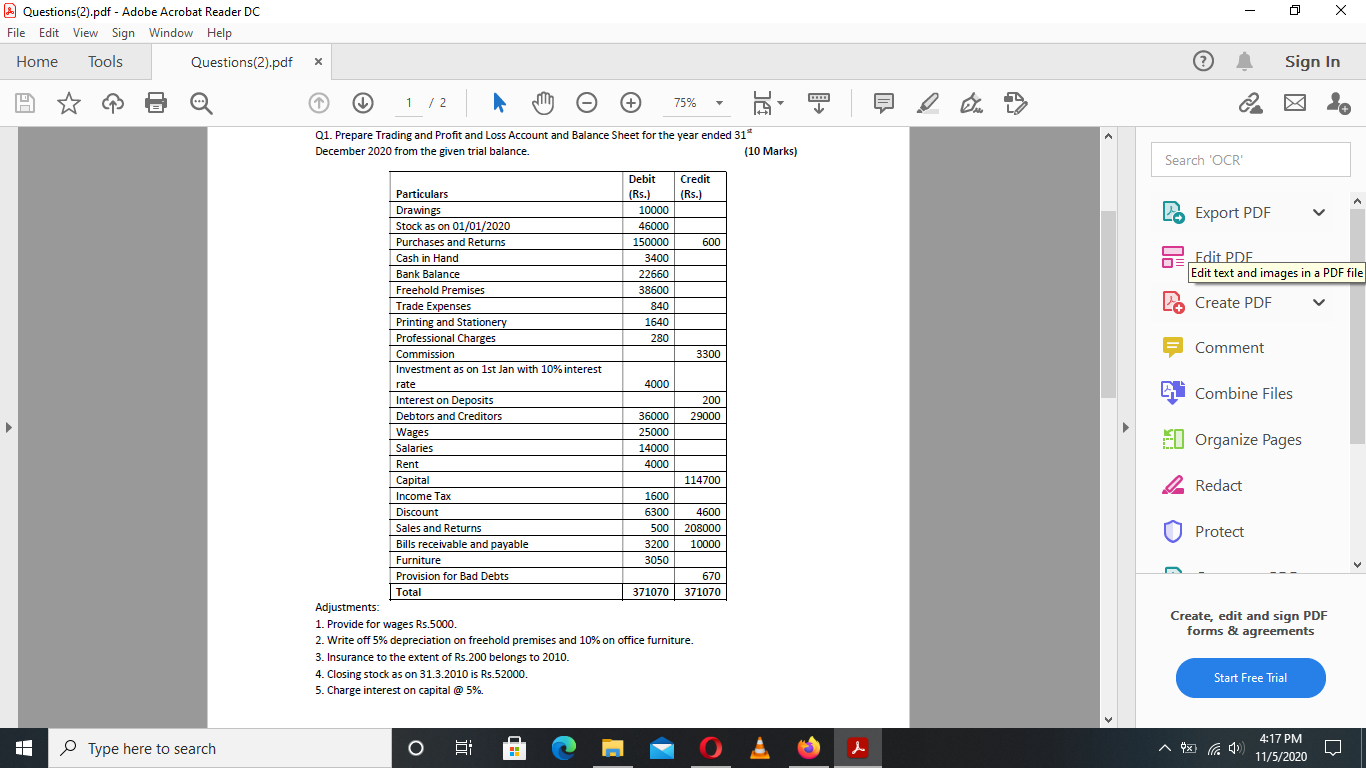
Task: Zoom in using the plus icon
Action: [630, 103]
